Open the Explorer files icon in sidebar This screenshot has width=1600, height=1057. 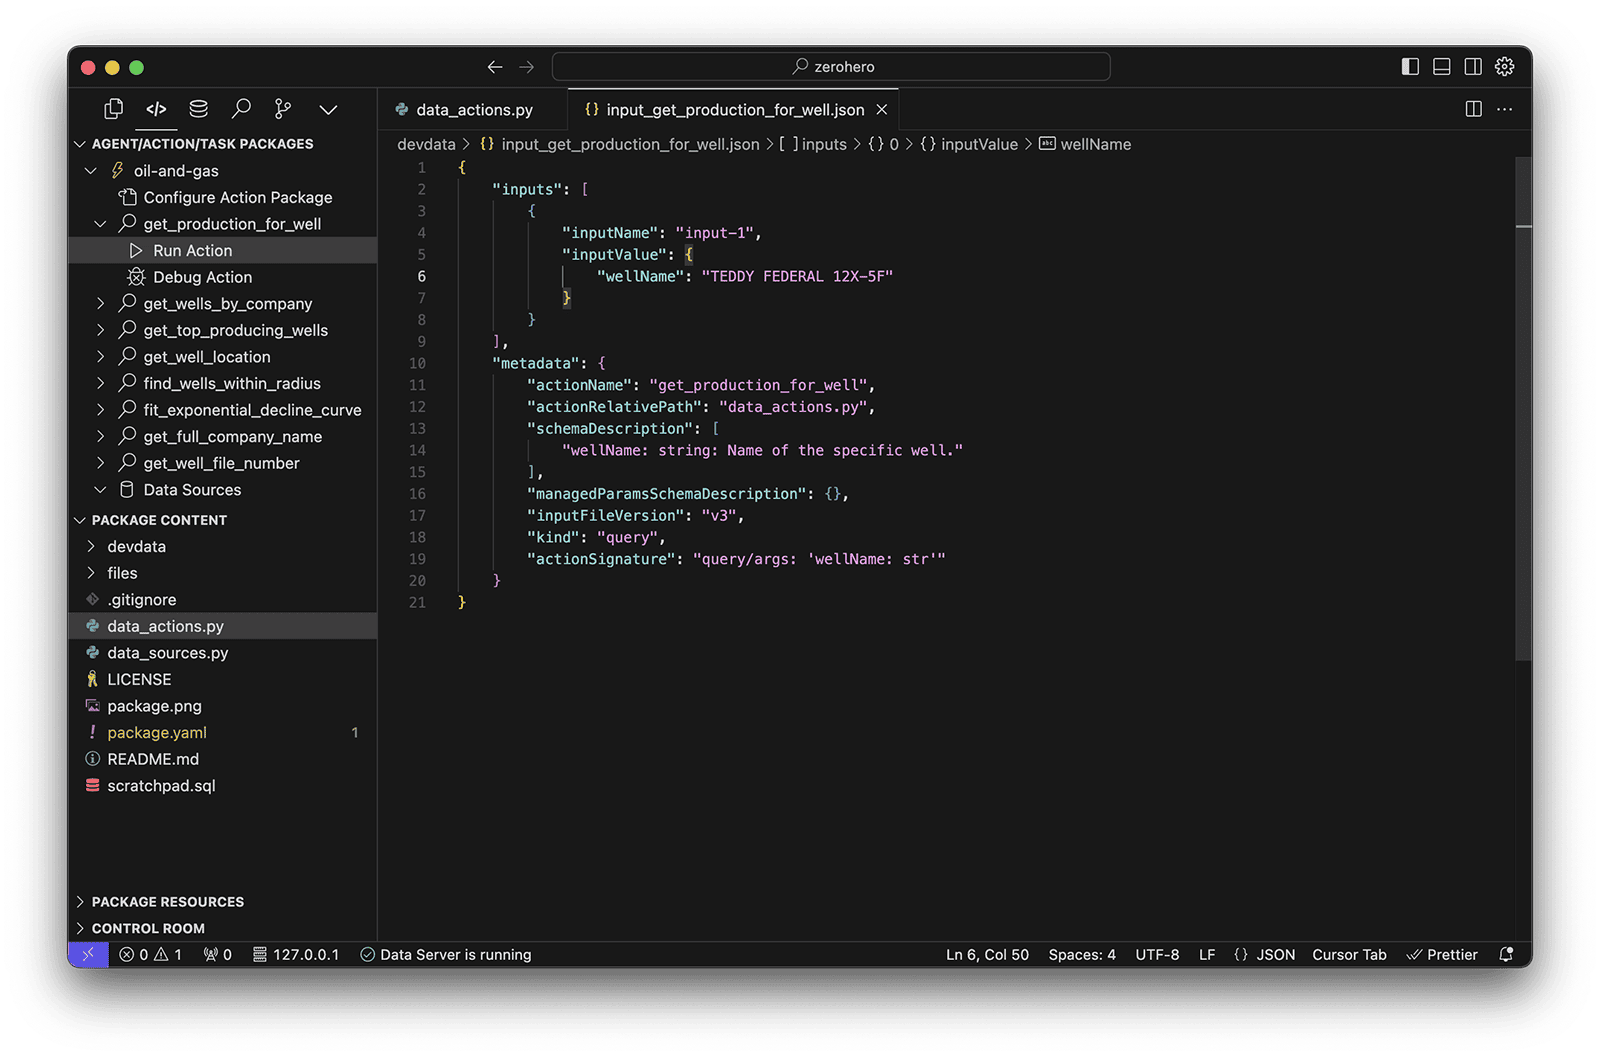tap(114, 109)
